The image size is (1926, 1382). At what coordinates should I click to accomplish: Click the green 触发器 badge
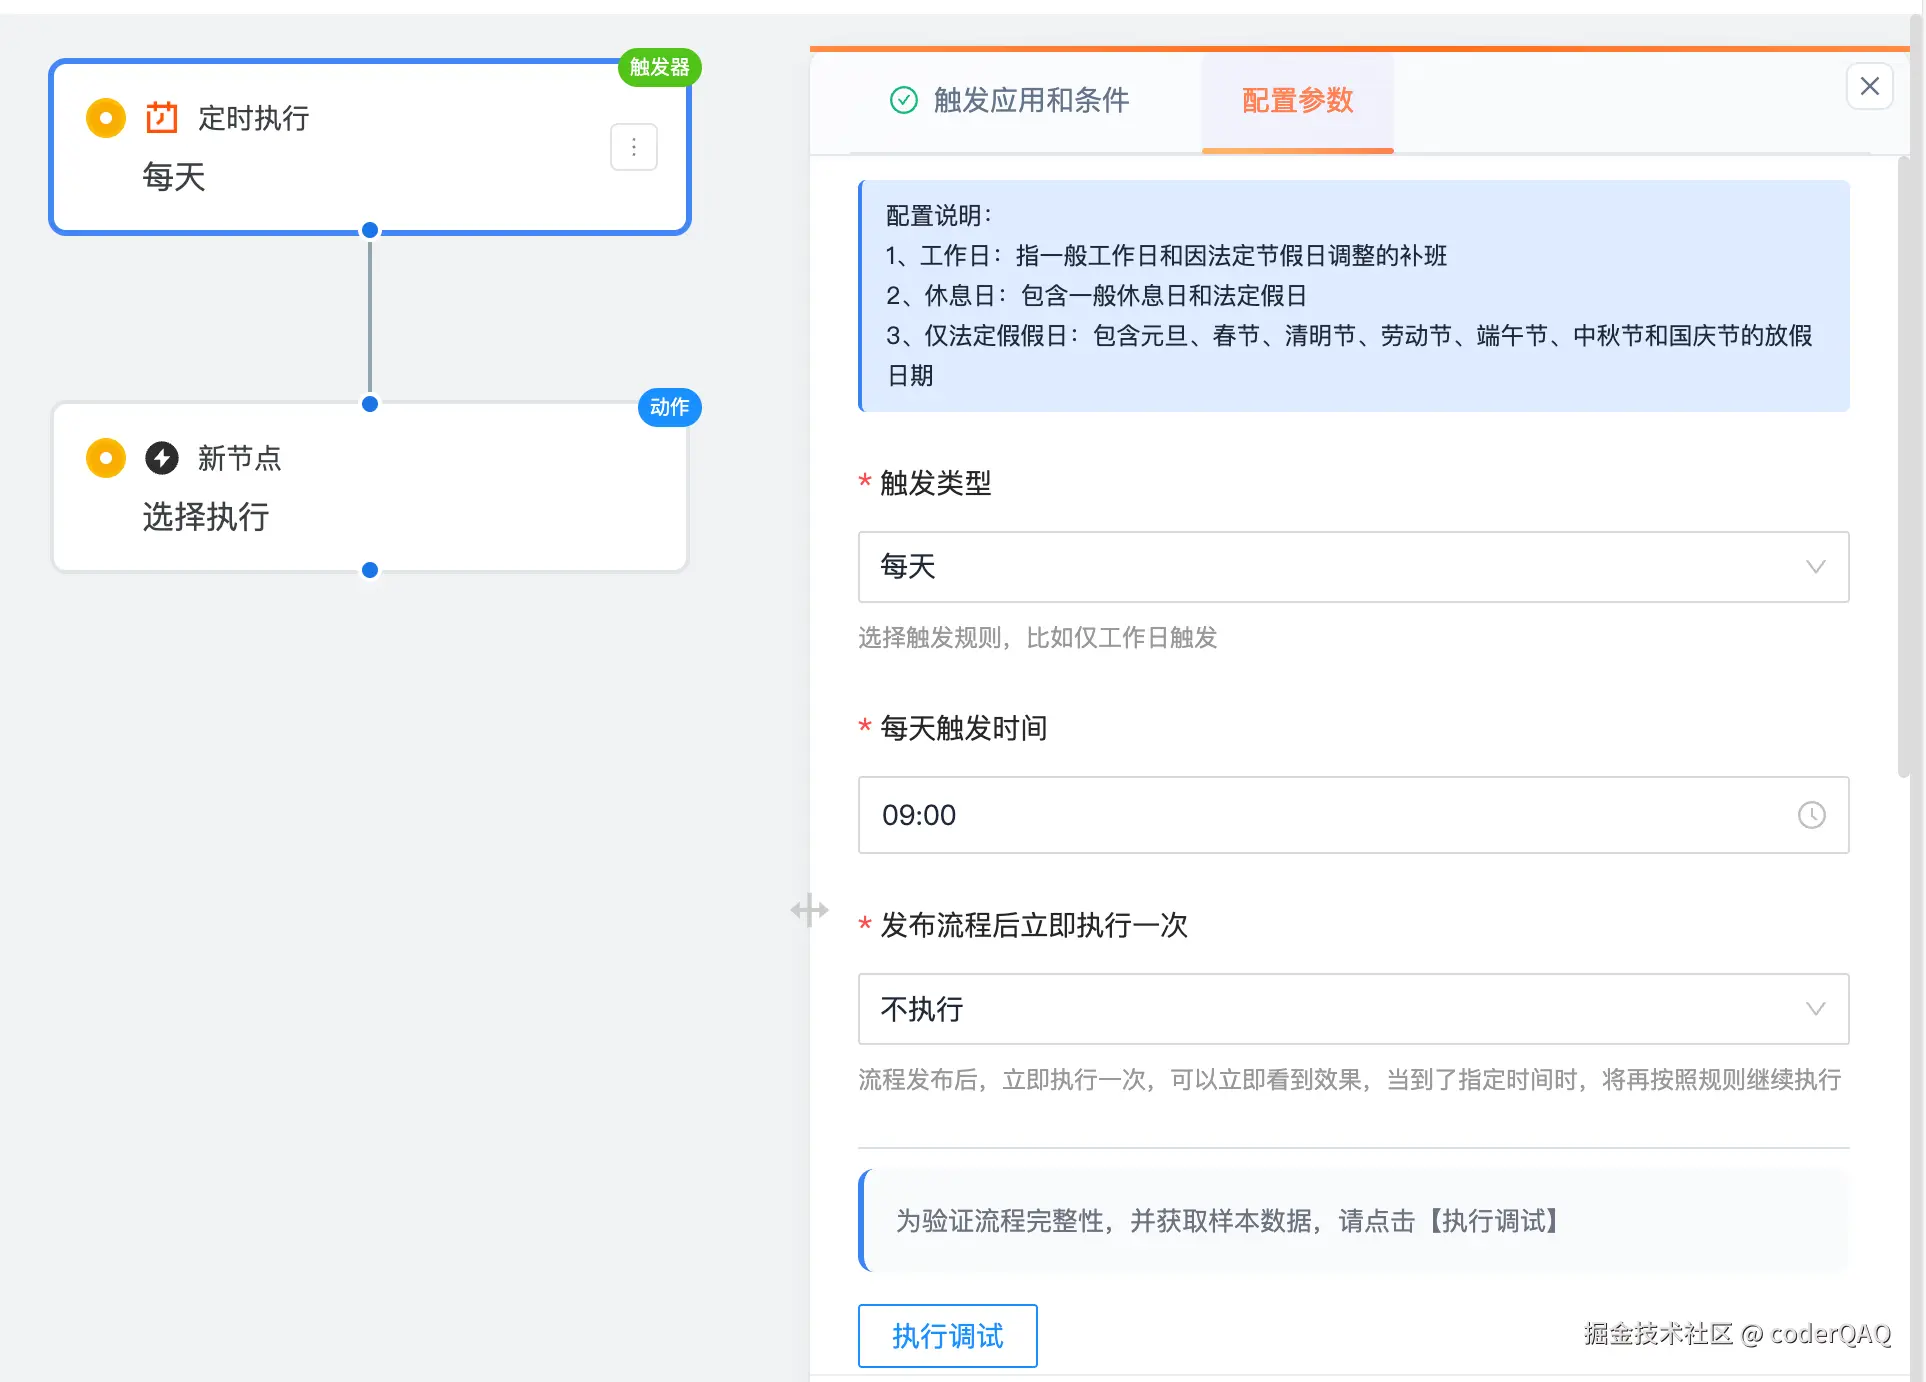click(659, 67)
